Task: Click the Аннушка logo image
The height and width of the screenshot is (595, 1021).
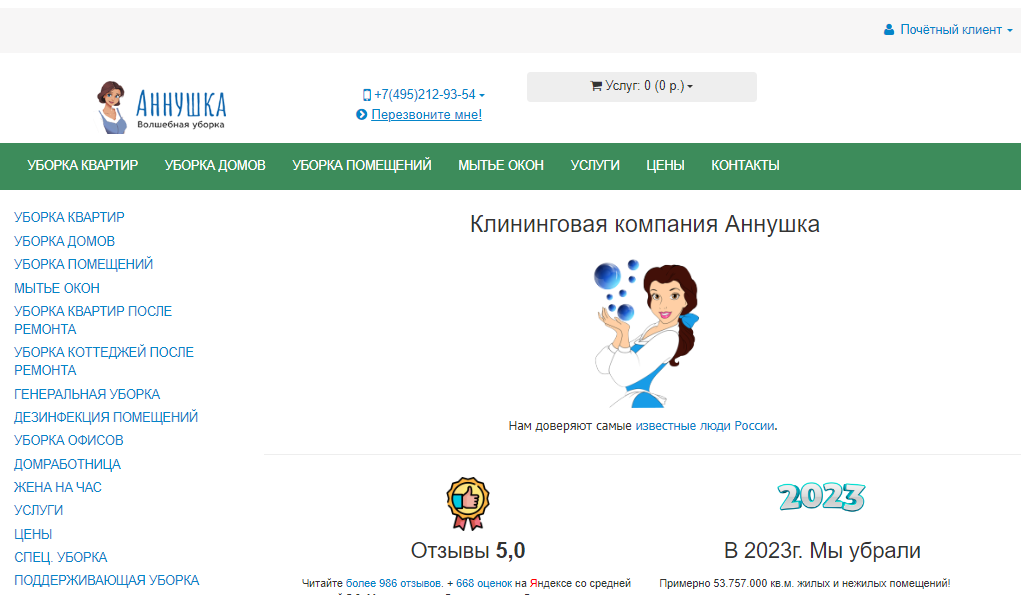Action: pyautogui.click(x=162, y=107)
